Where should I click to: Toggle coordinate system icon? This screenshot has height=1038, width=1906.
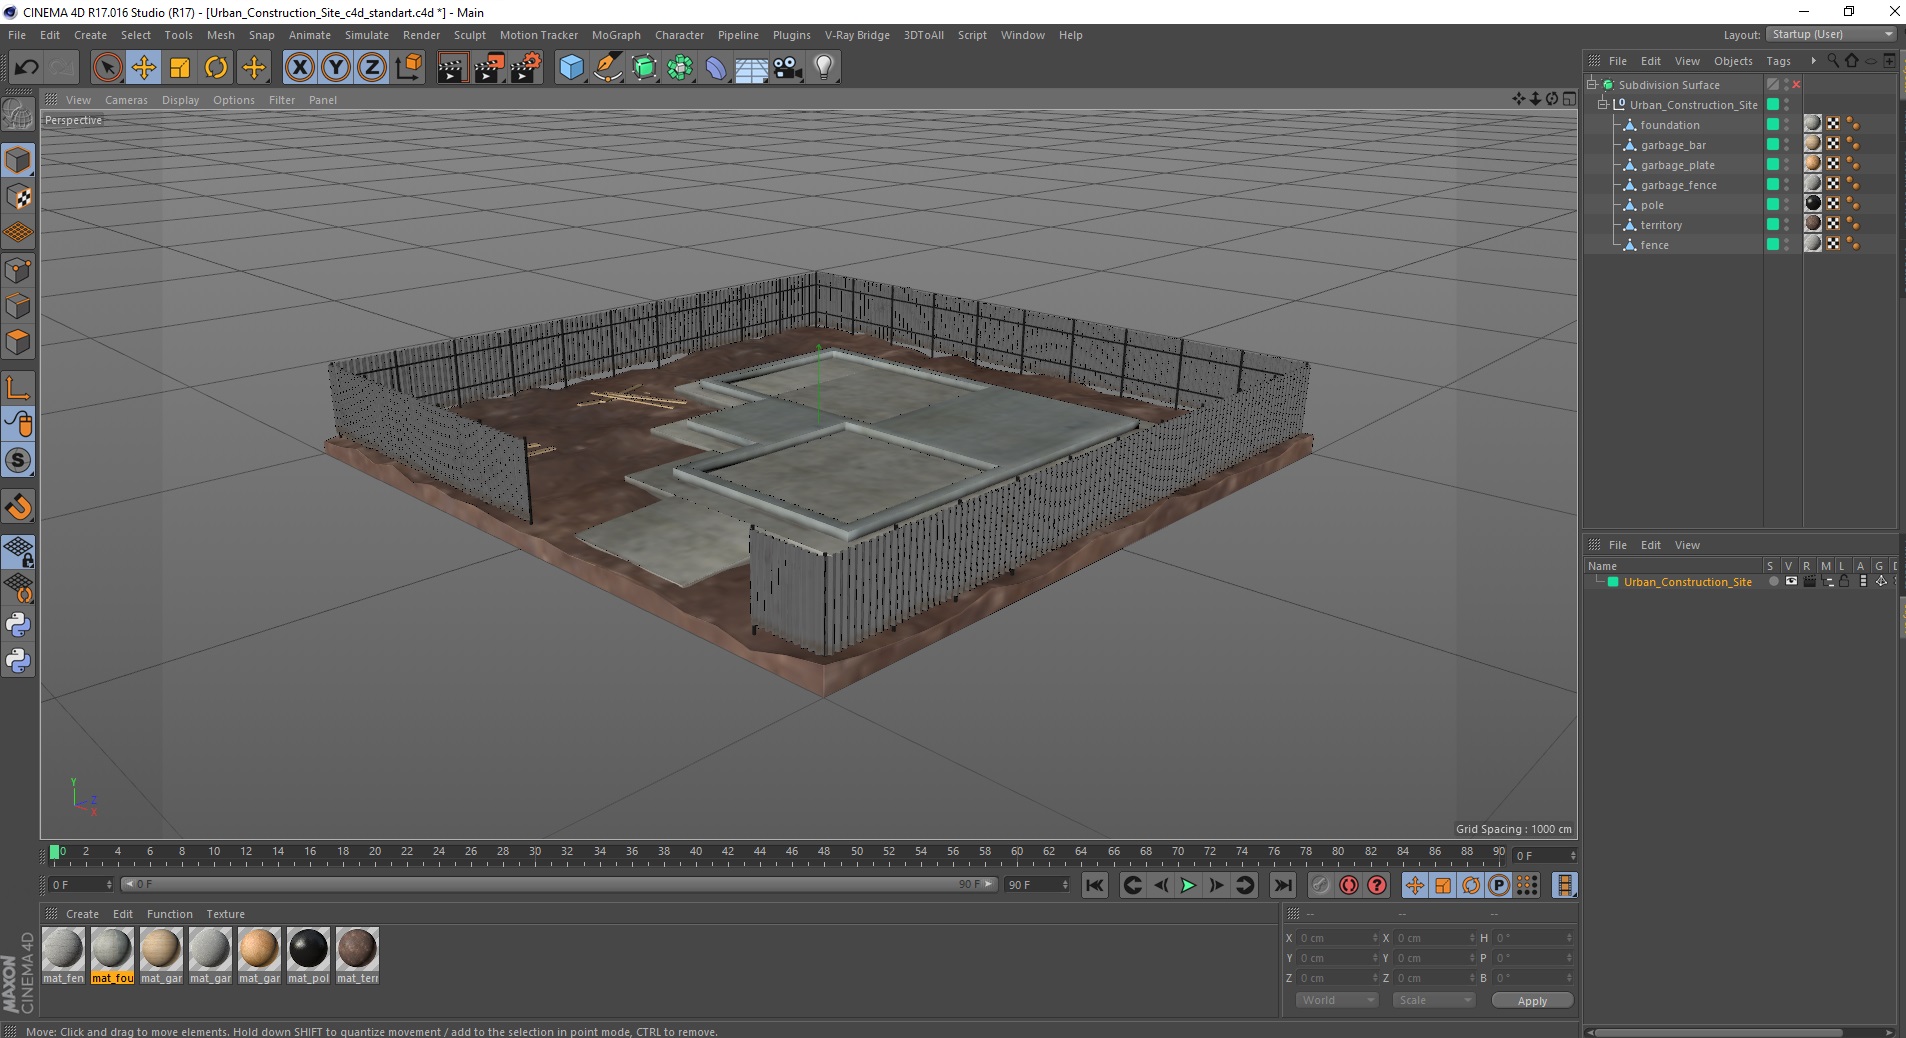409,67
